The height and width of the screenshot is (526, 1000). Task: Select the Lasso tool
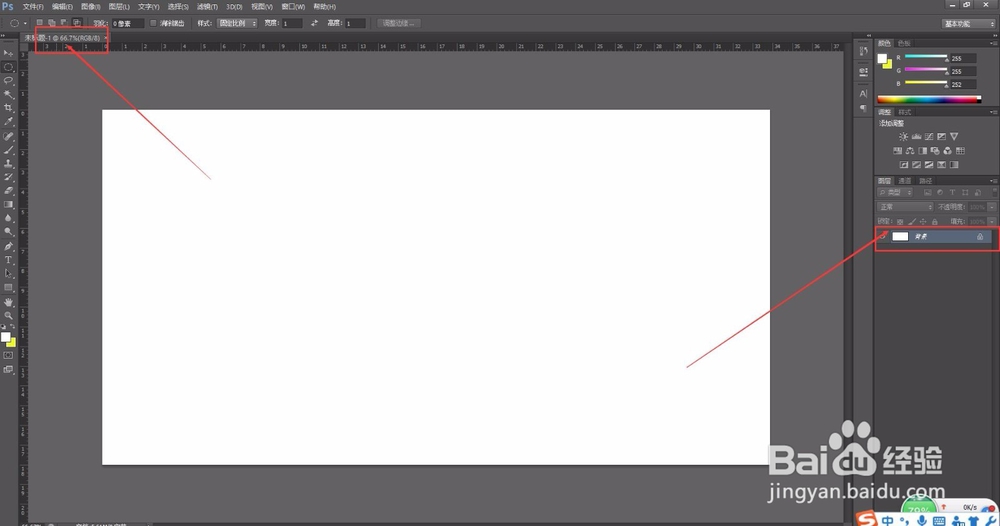click(x=8, y=81)
